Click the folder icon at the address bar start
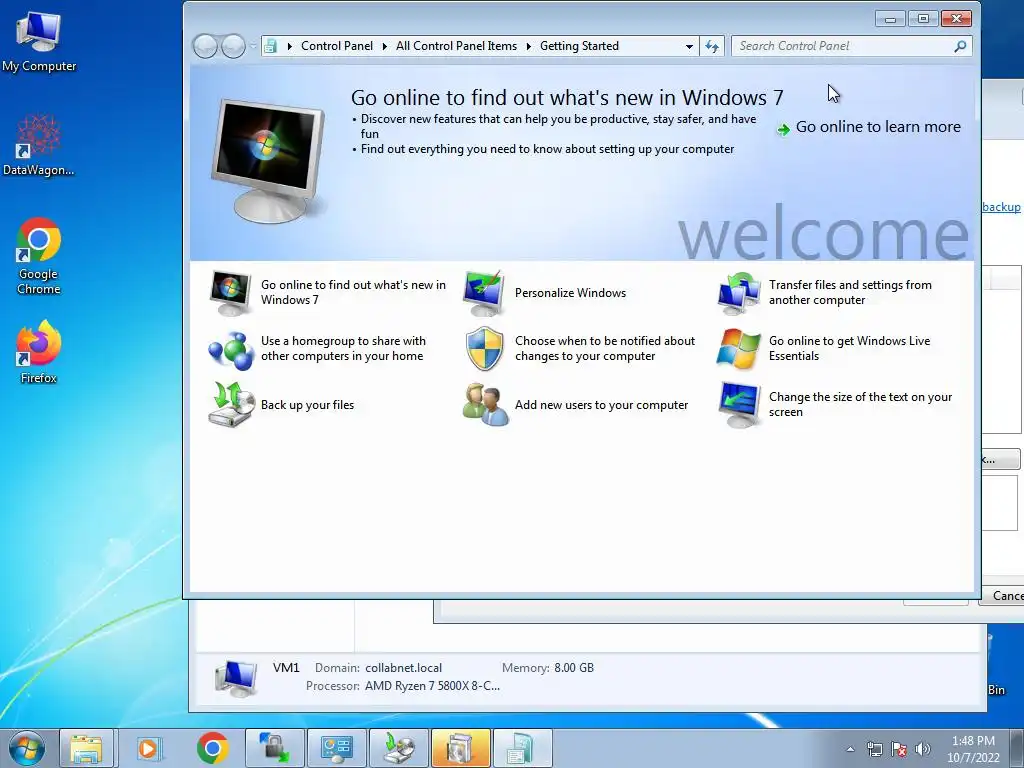This screenshot has width=1024, height=768. (270, 46)
